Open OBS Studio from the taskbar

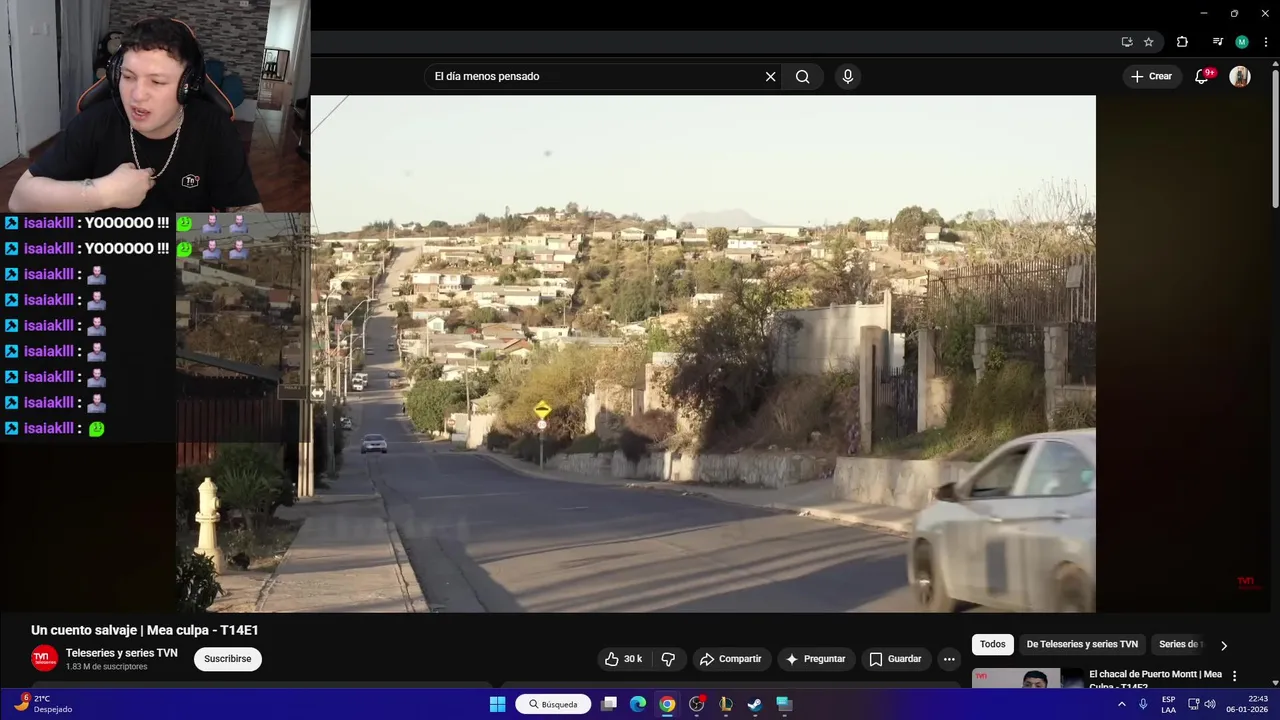point(697,704)
